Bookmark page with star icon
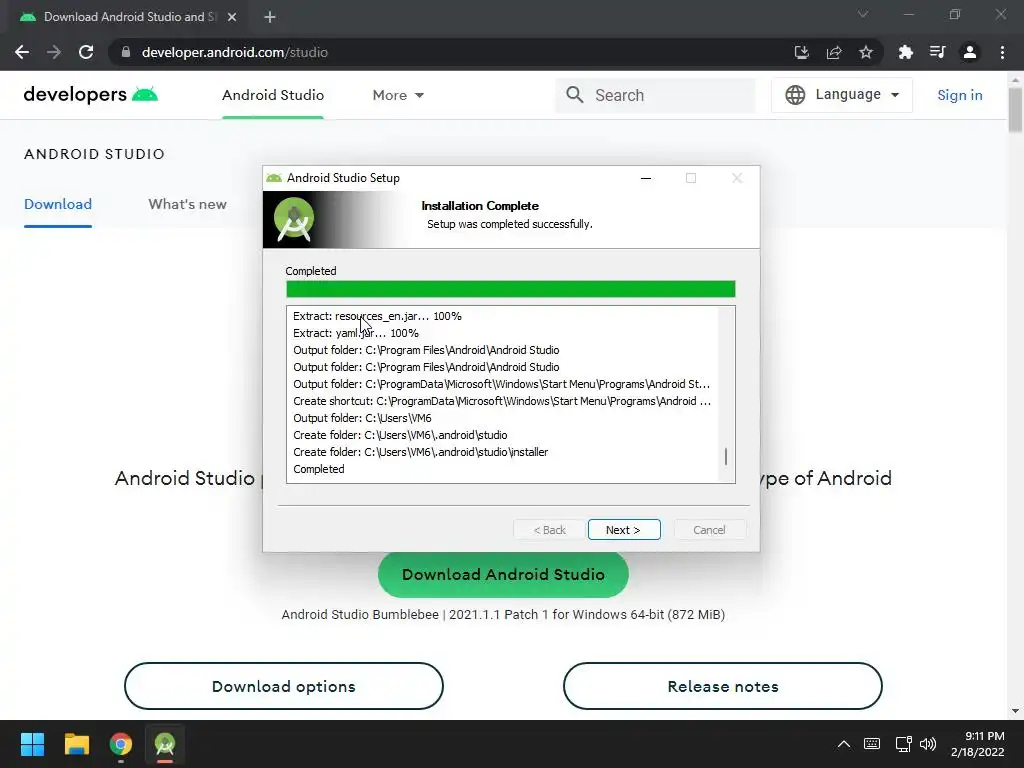Viewport: 1024px width, 768px height. [x=866, y=52]
